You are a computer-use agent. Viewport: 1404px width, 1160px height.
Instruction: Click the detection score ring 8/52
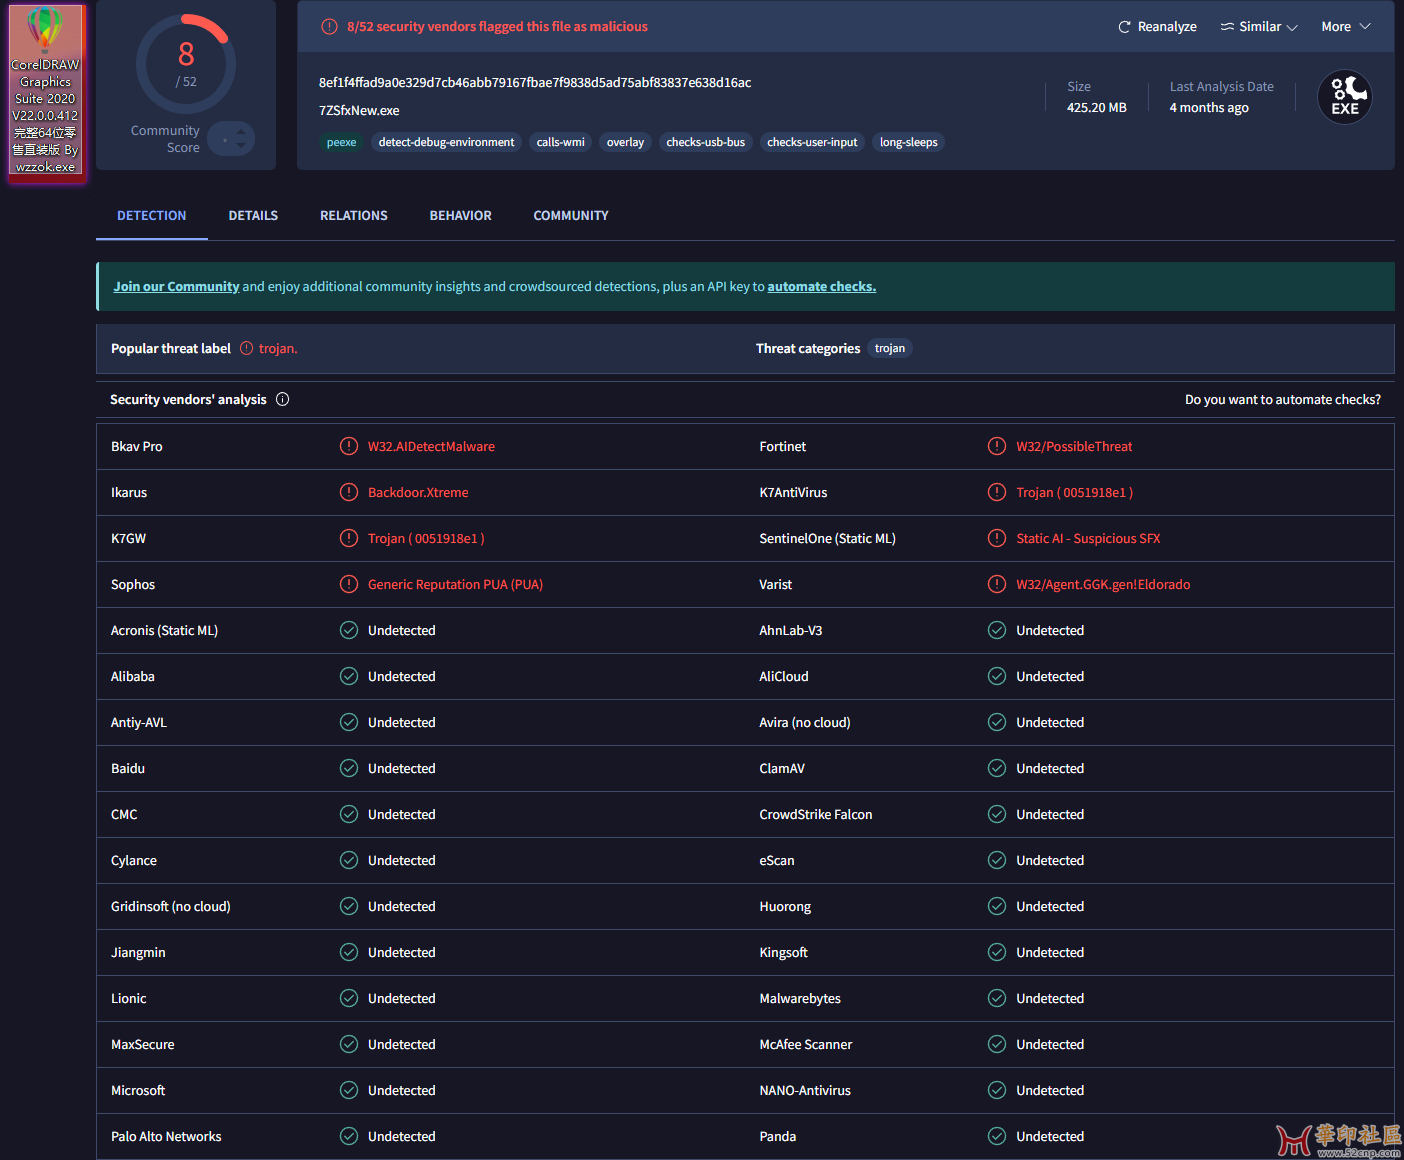click(186, 64)
